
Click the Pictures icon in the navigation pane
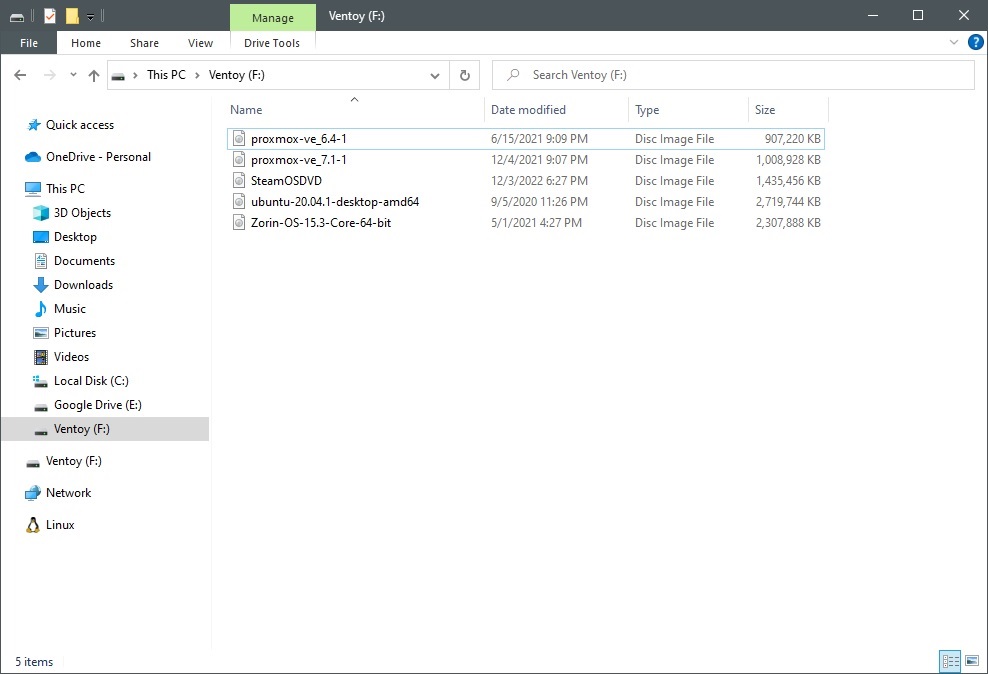pos(41,333)
